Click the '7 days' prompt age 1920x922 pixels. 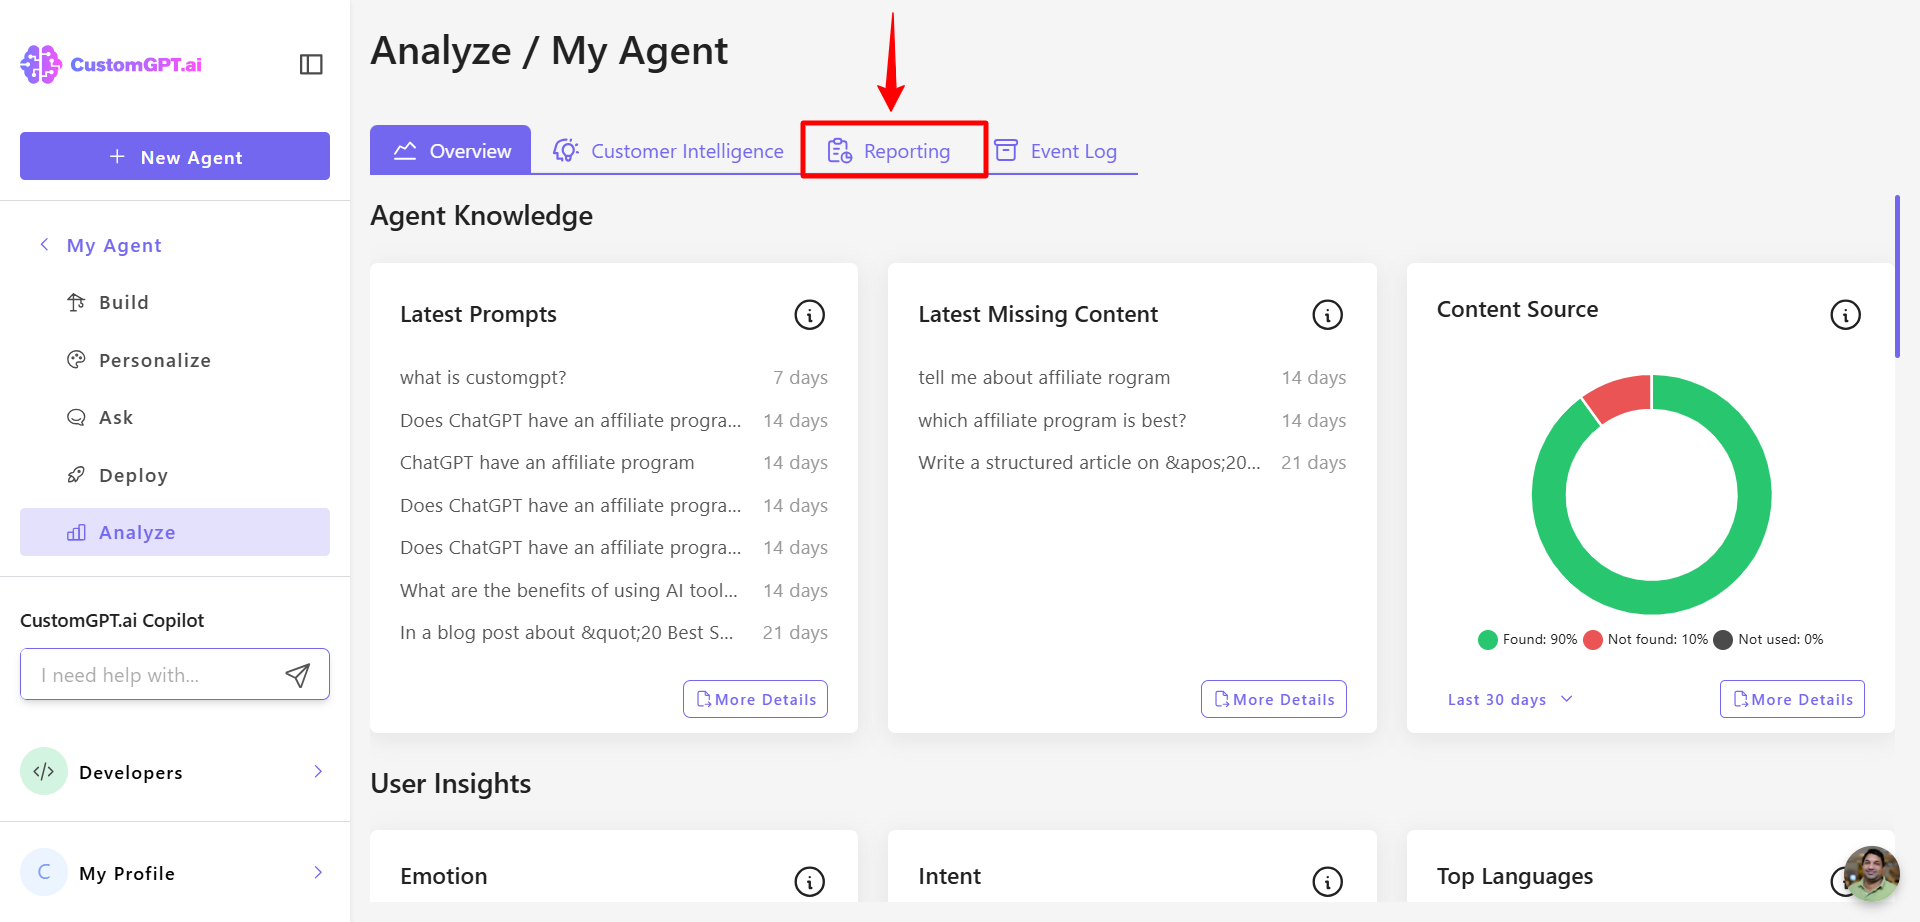click(800, 377)
